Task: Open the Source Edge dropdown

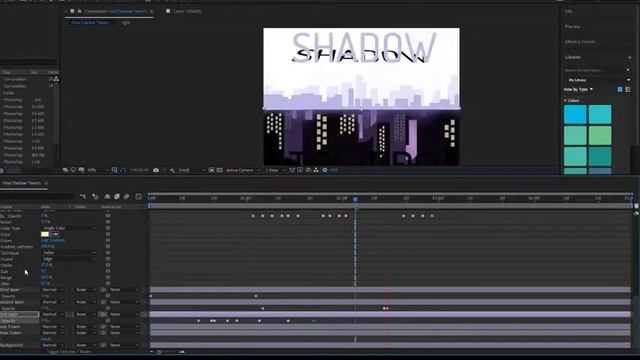Action: [69, 259]
